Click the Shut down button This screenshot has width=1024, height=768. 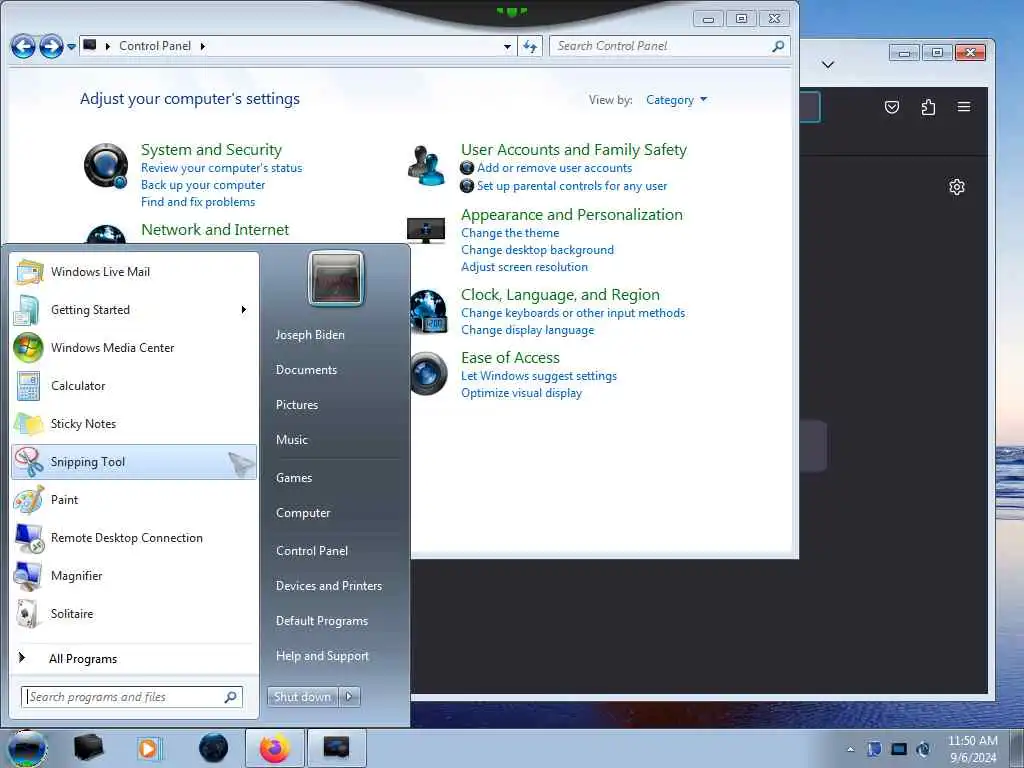pyautogui.click(x=303, y=697)
